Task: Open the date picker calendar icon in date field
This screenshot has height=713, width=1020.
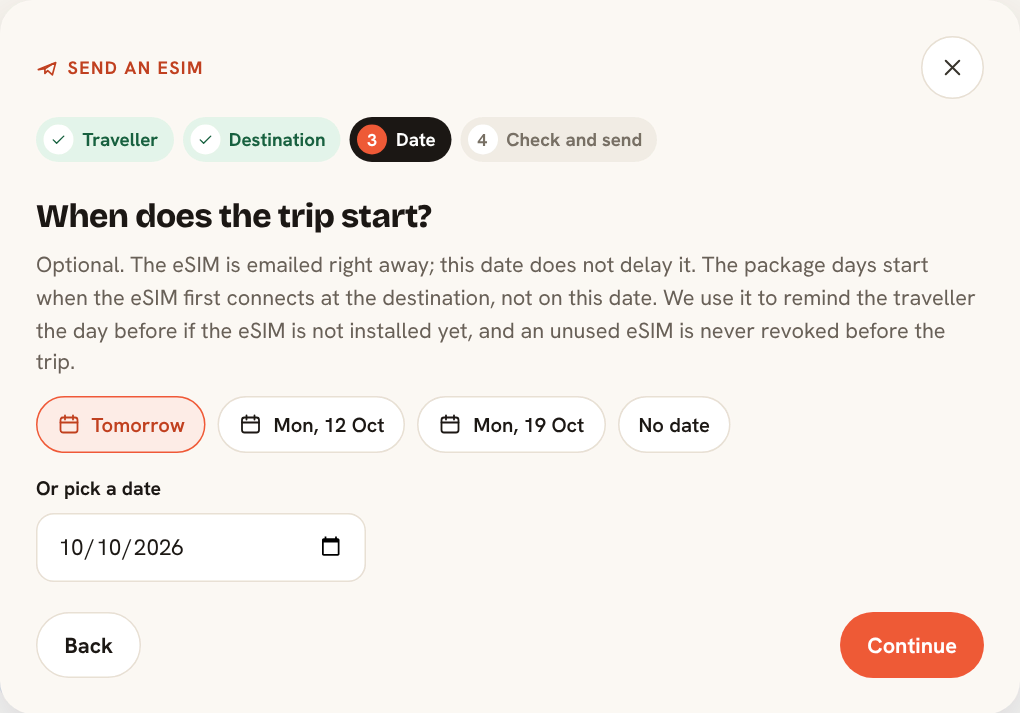Action: 330,546
